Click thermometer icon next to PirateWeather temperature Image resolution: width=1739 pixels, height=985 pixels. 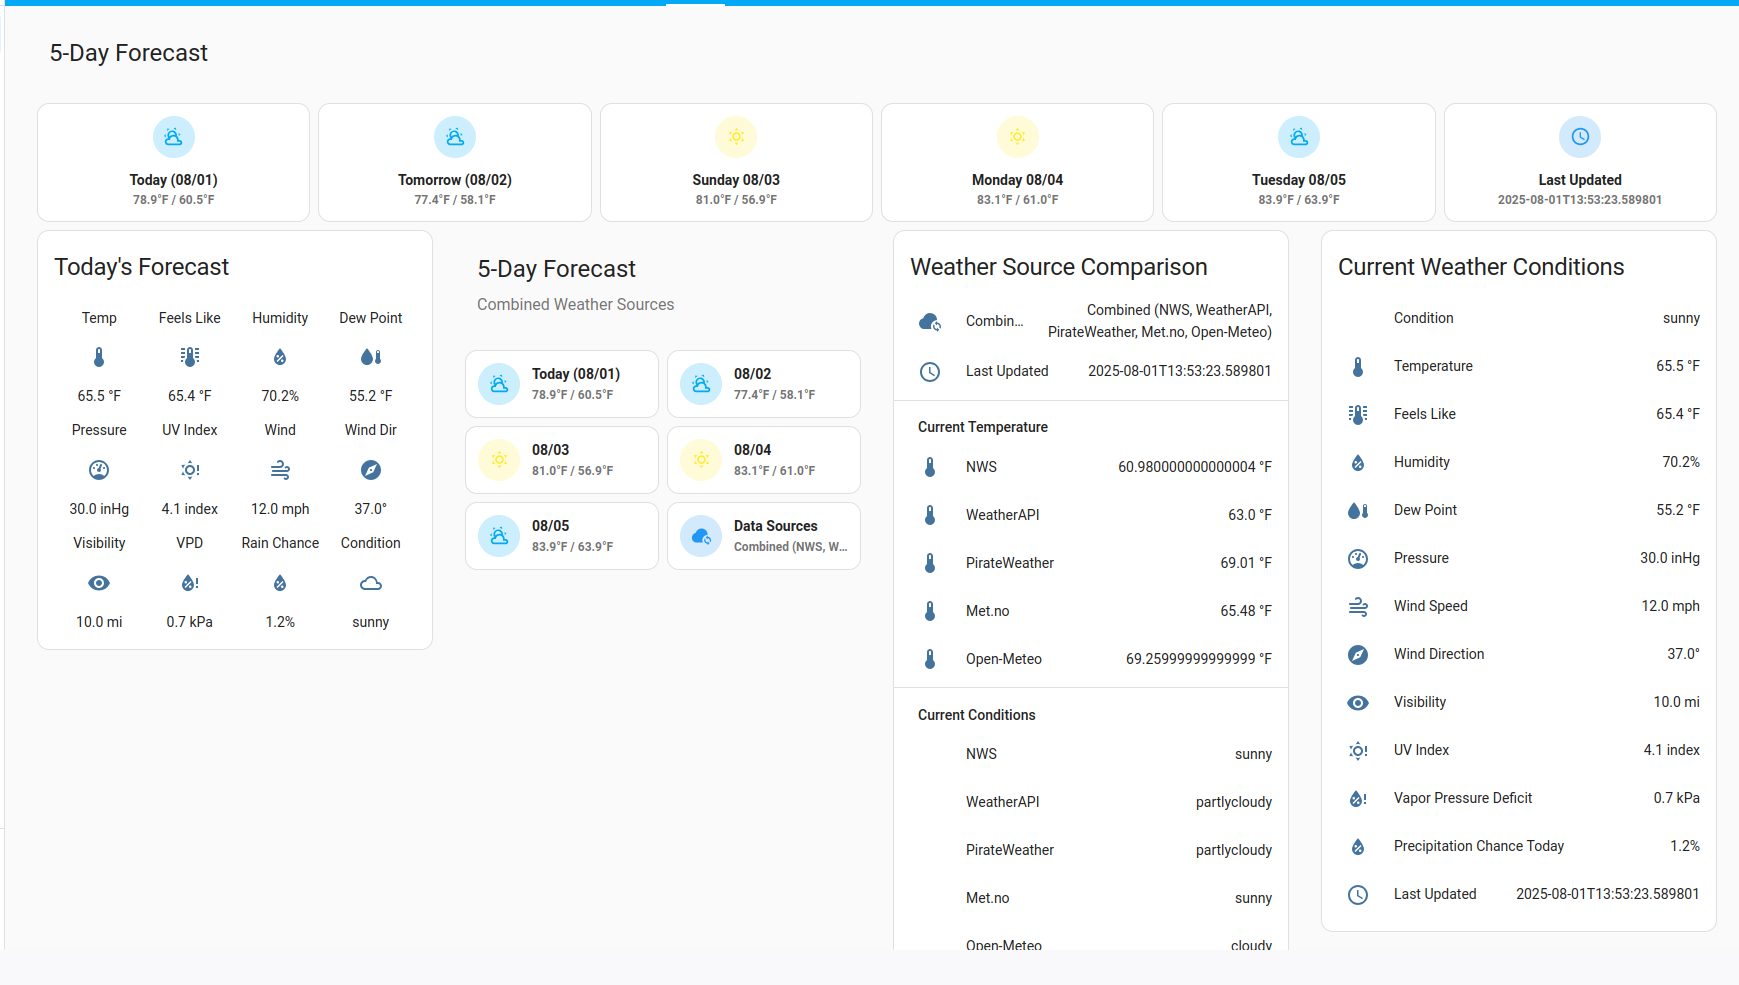click(930, 563)
